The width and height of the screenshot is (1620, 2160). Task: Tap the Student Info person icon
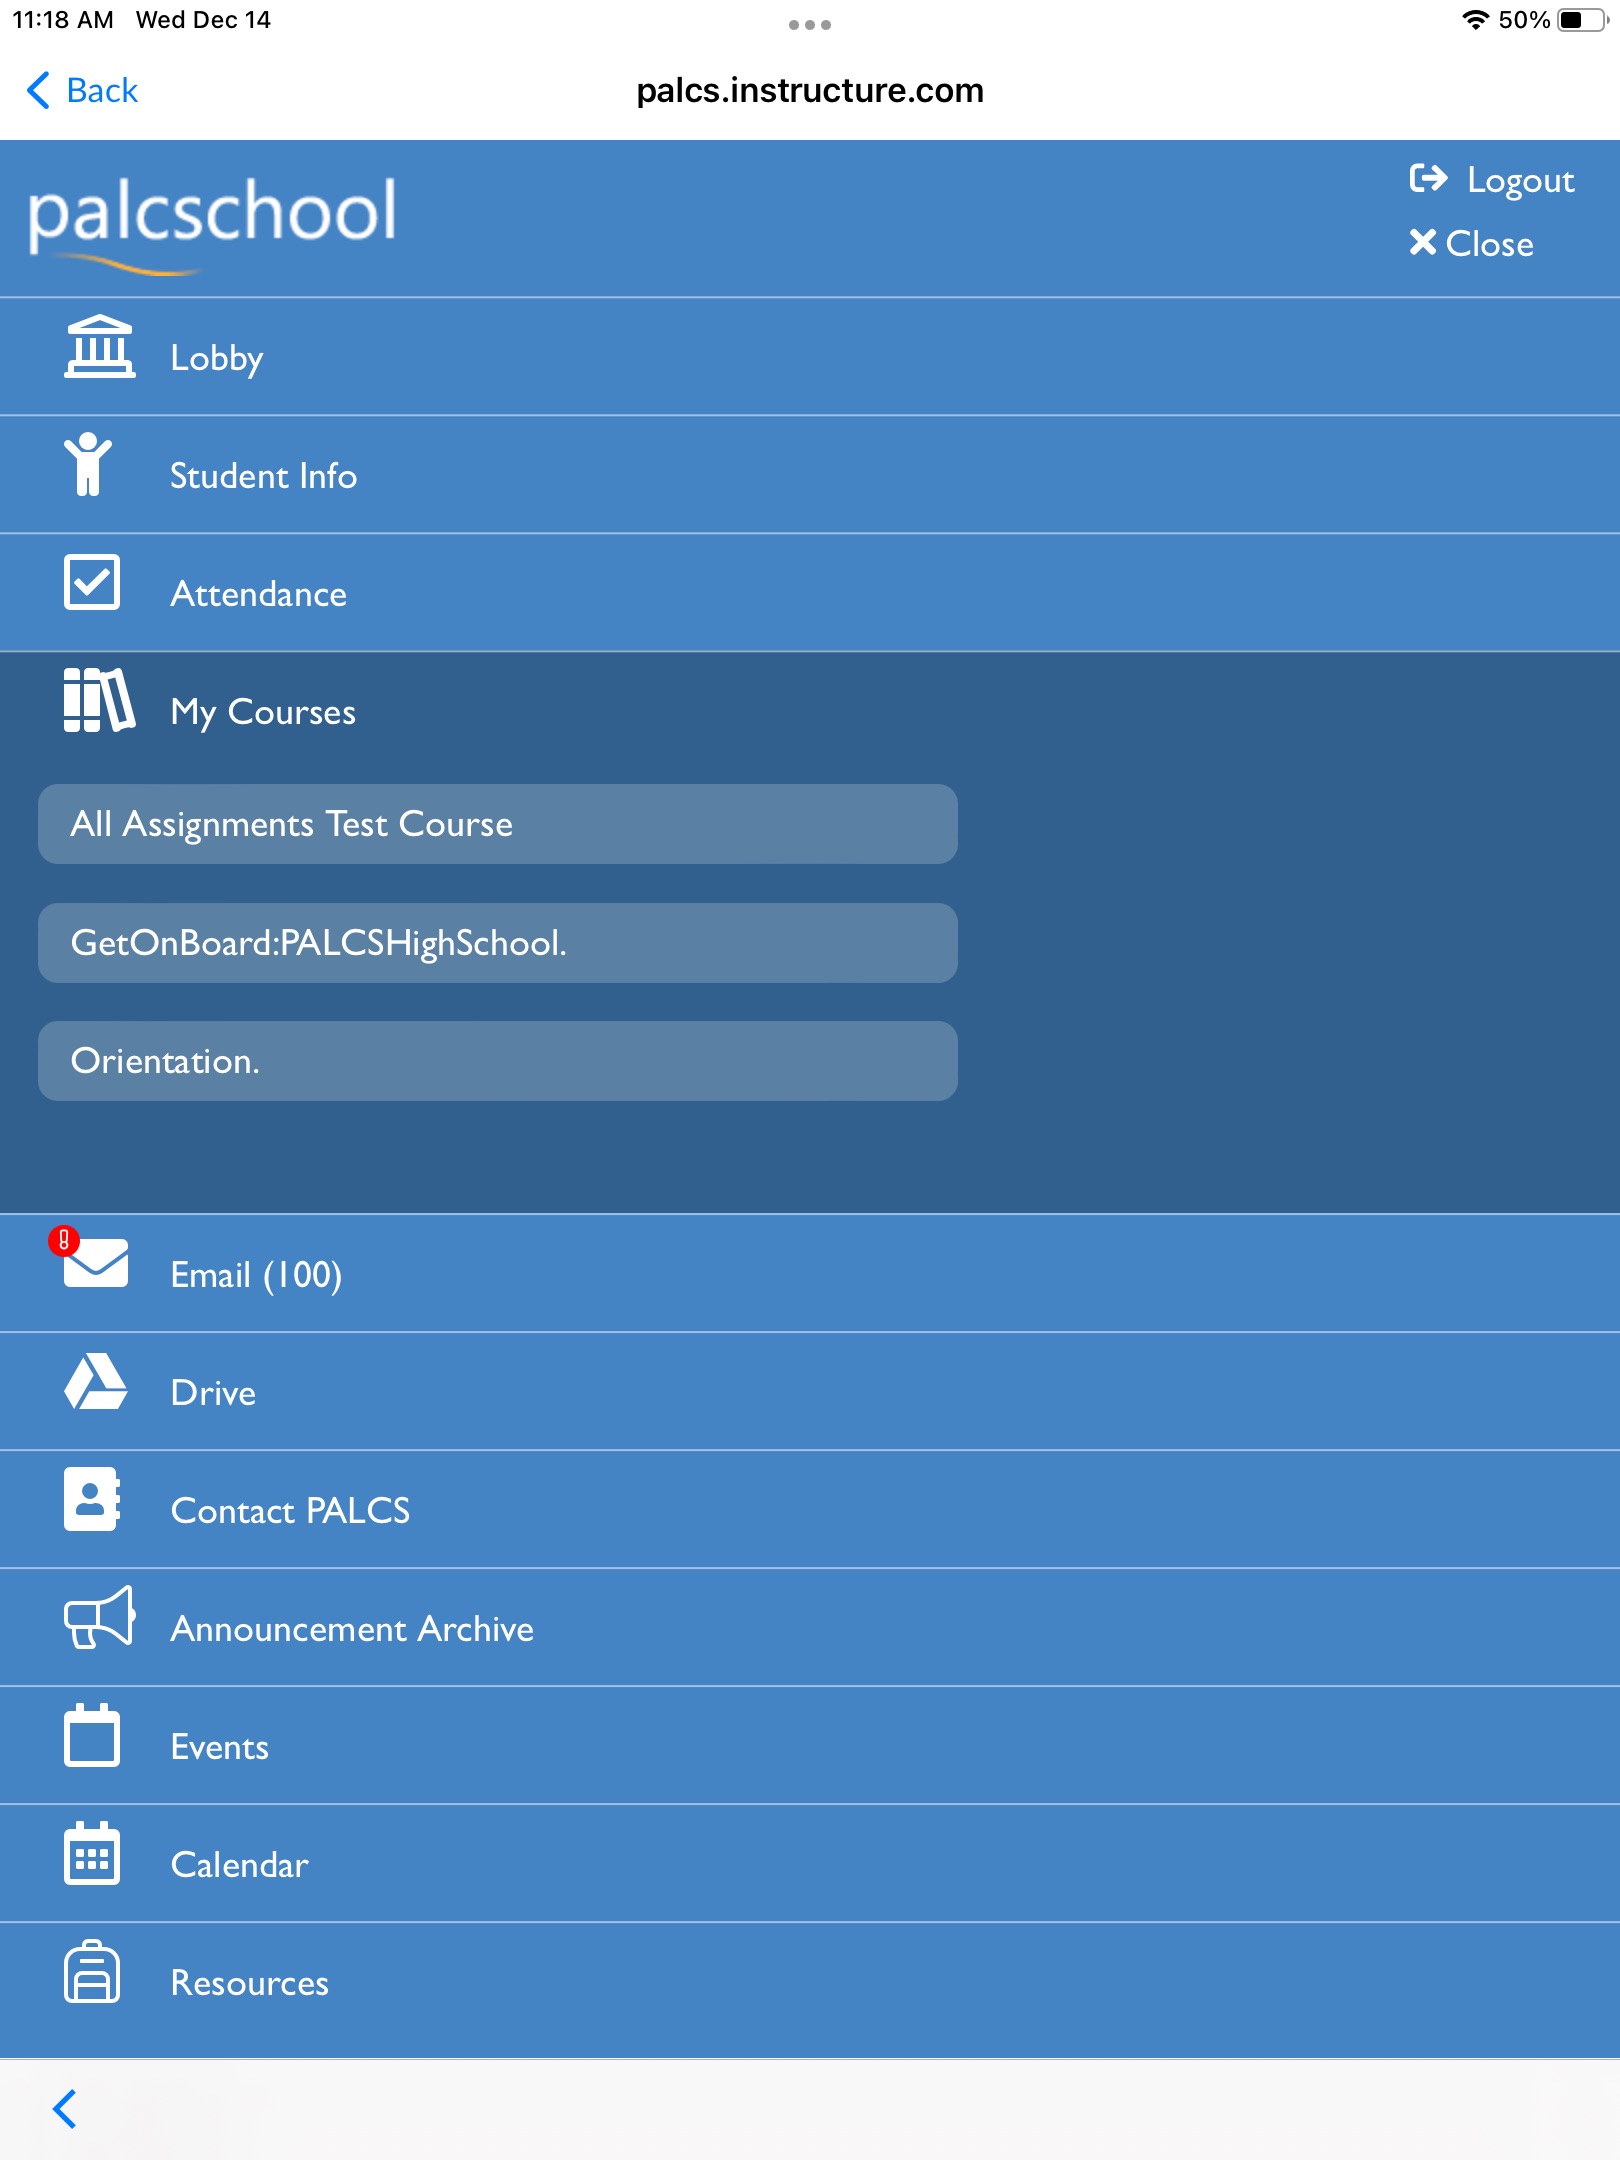(x=88, y=464)
